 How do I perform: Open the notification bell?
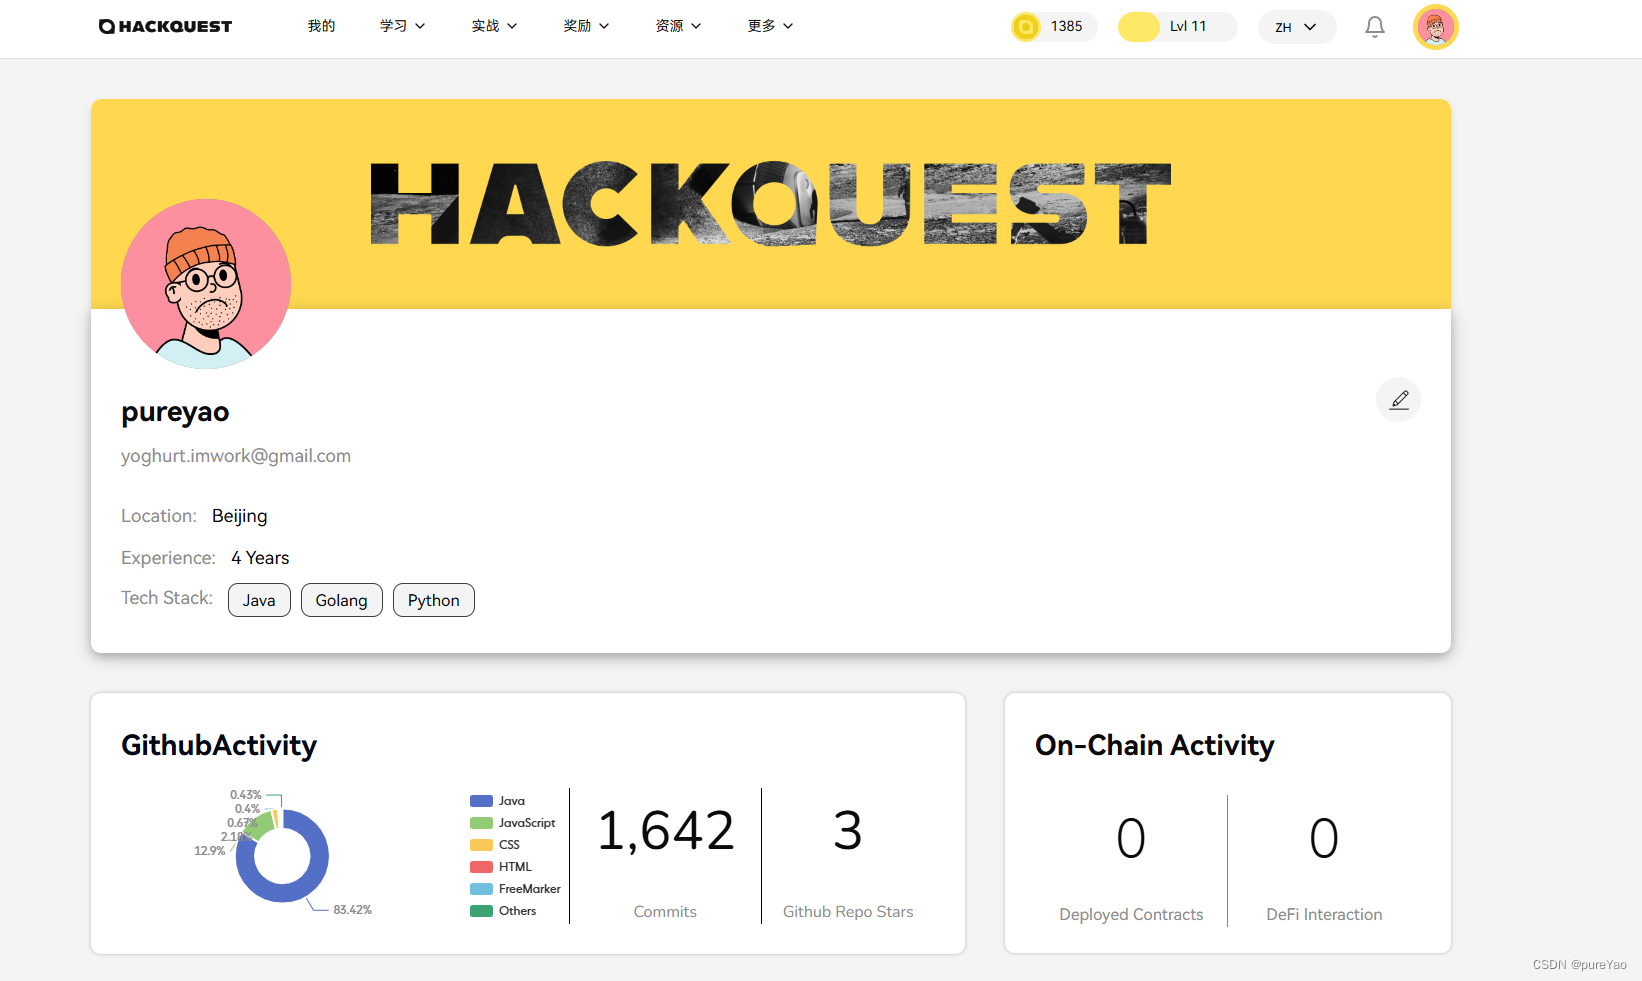pyautogui.click(x=1375, y=27)
